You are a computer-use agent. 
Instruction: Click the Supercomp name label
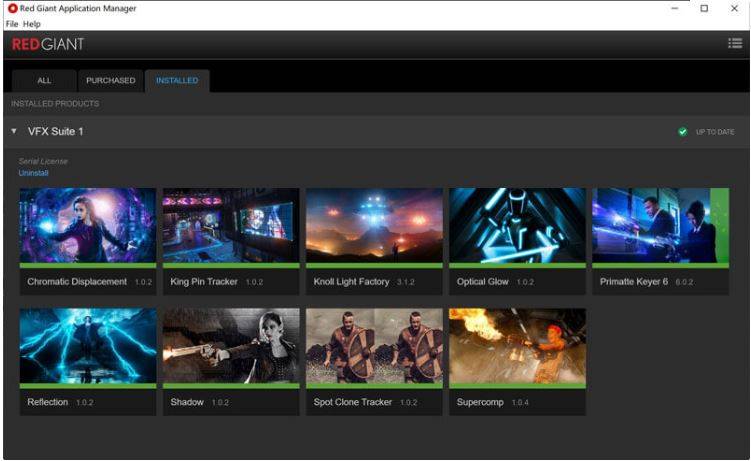click(480, 402)
